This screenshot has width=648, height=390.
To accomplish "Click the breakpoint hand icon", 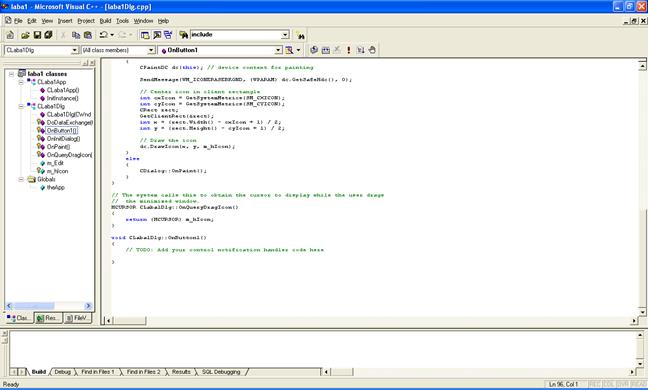I will 372,50.
